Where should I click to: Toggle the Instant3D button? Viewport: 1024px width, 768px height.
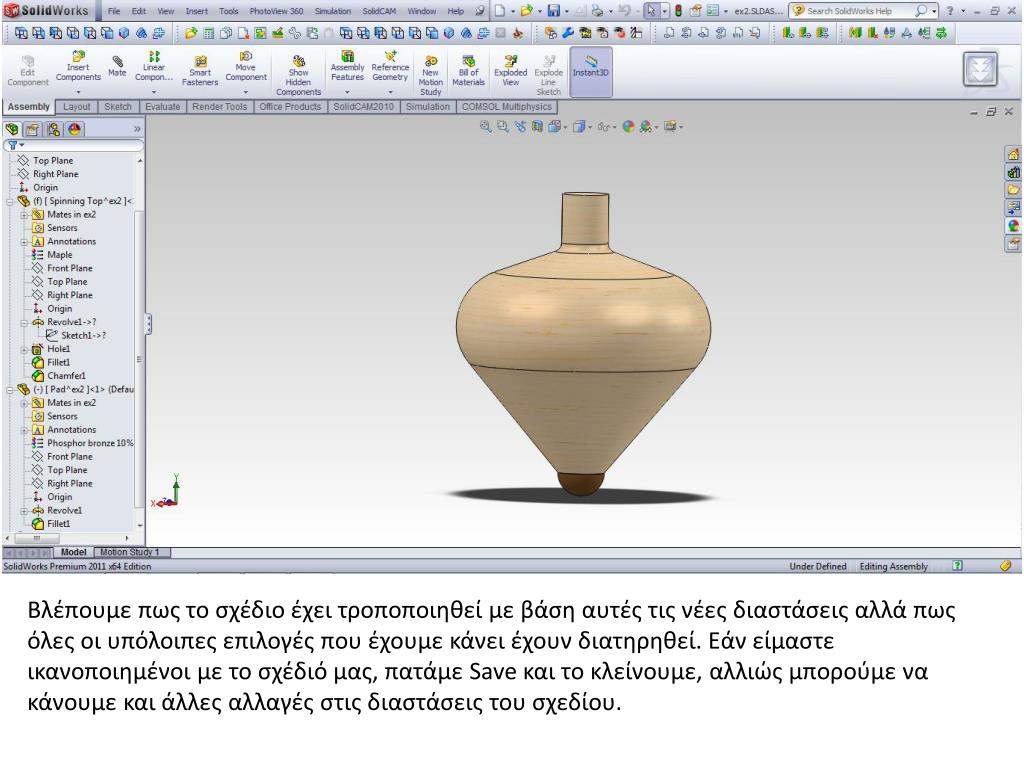coord(591,68)
